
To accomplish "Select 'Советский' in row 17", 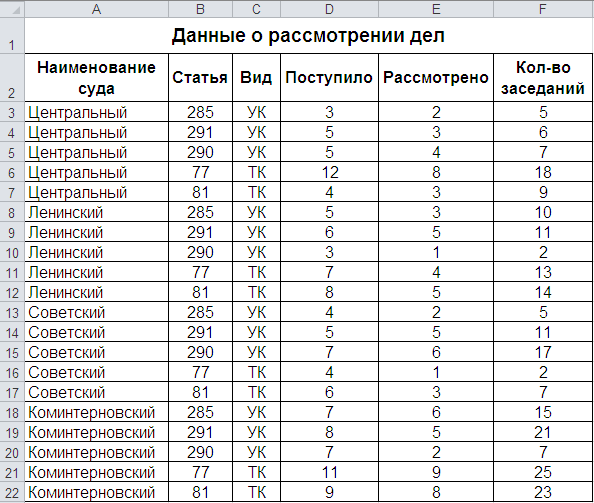I will [x=97, y=392].
